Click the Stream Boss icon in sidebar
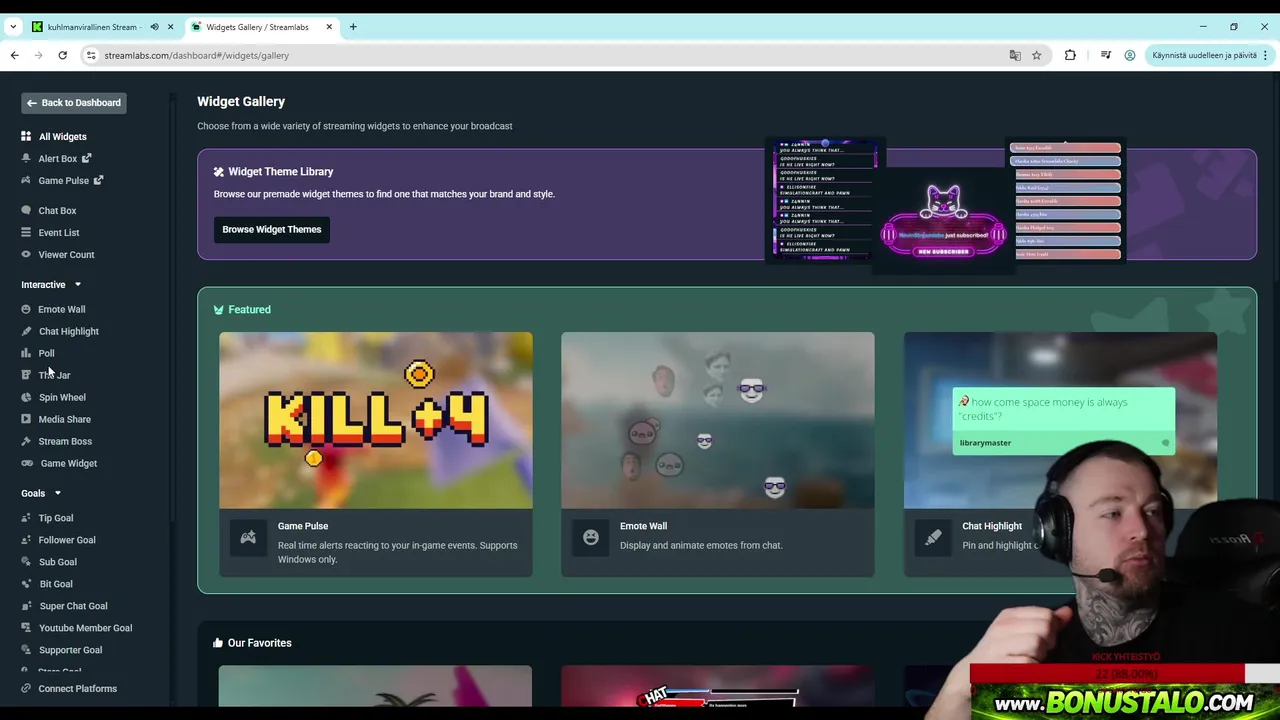The image size is (1280, 720). (x=26, y=441)
